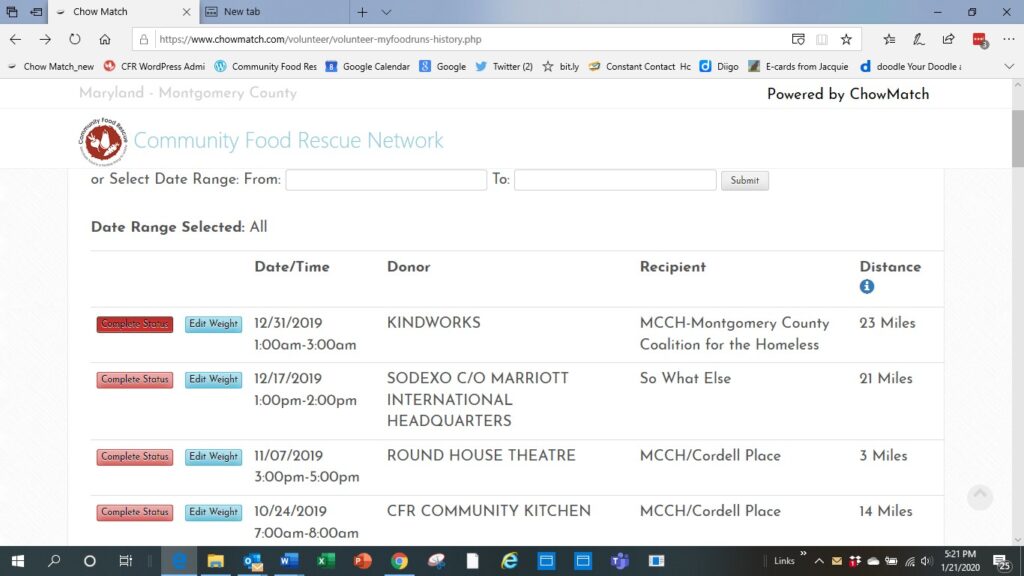Viewport: 1024px width, 576px height.
Task: Open the Favorites hub
Action: (x=889, y=39)
